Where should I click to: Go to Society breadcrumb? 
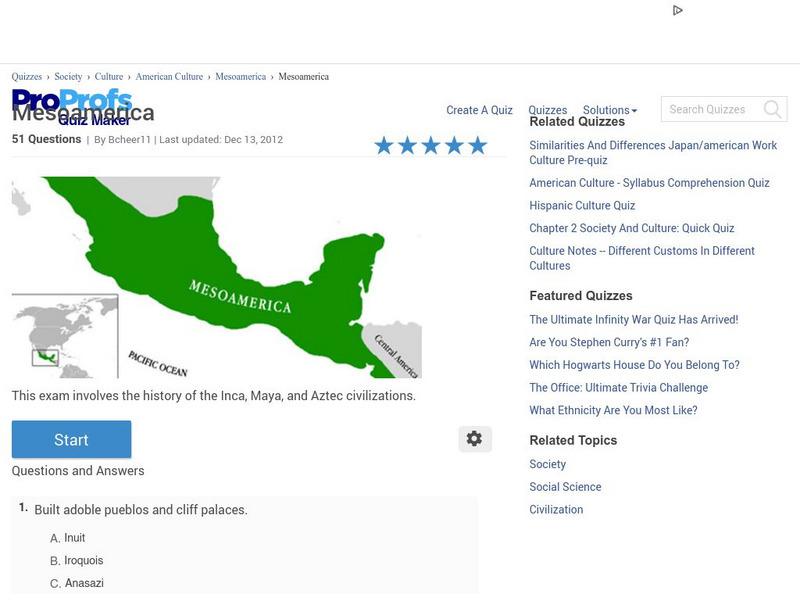pyautogui.click(x=68, y=77)
